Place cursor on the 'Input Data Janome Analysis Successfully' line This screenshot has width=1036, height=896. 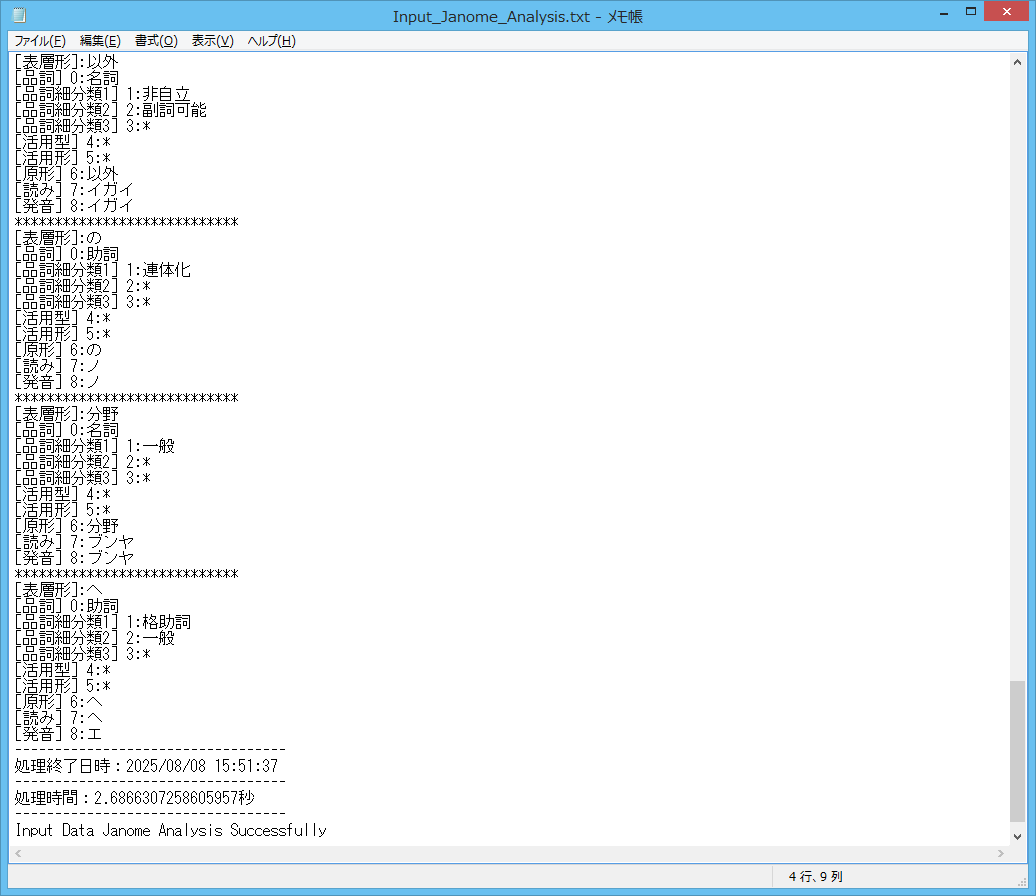pos(170,830)
